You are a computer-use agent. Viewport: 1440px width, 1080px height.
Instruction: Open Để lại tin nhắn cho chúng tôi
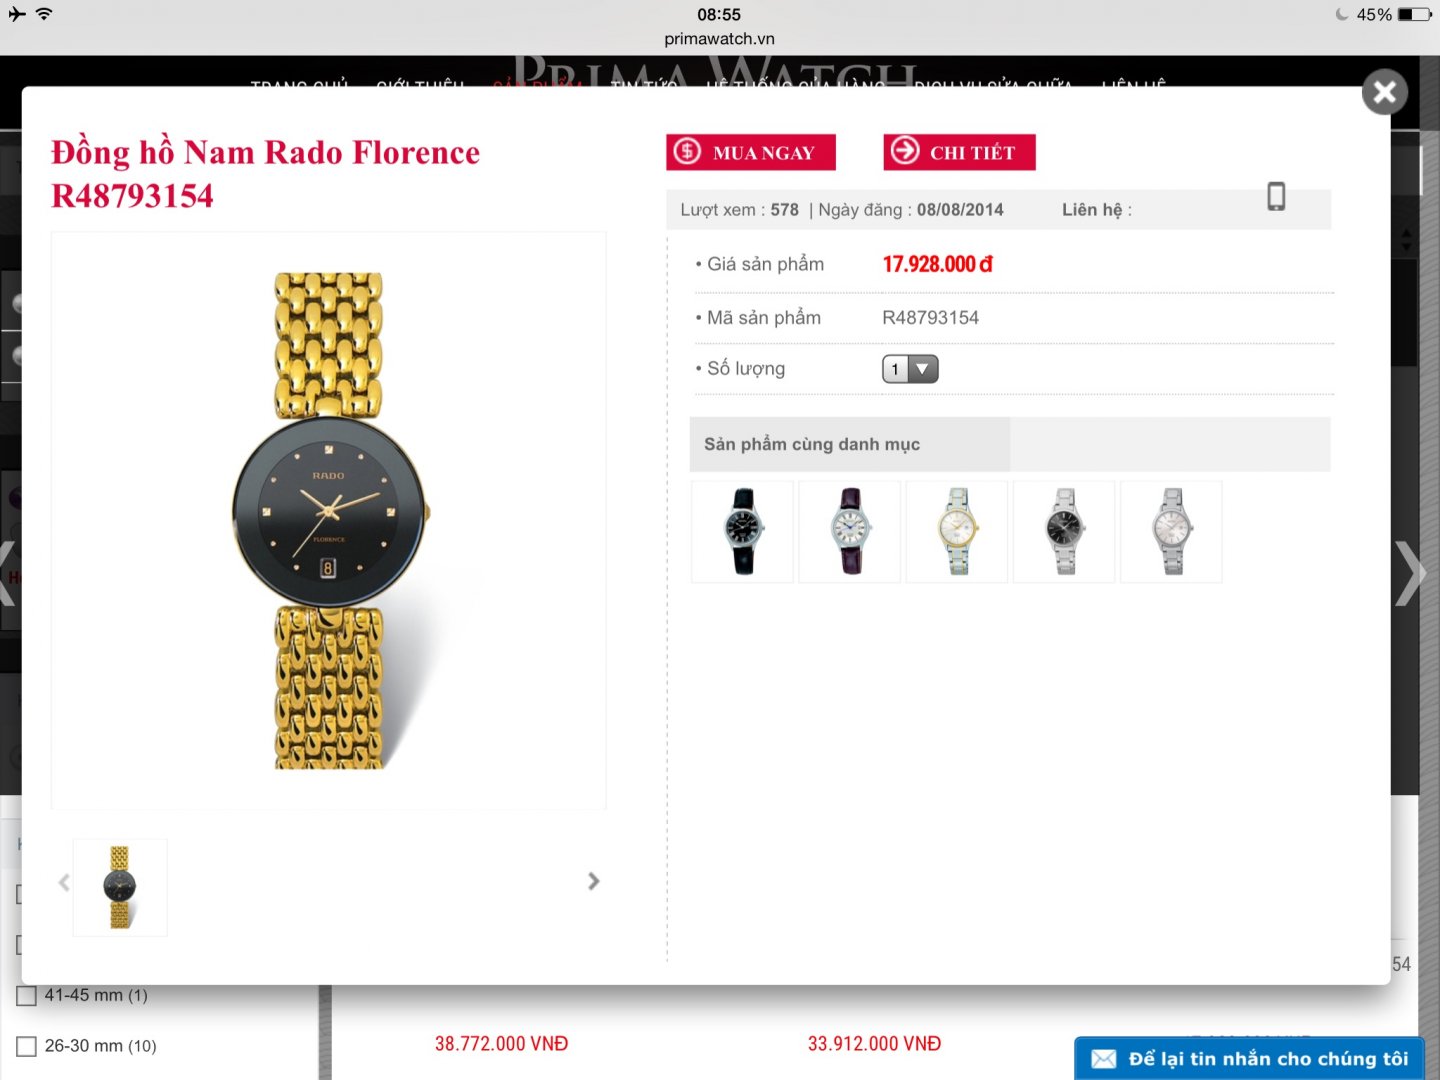point(1249,1059)
